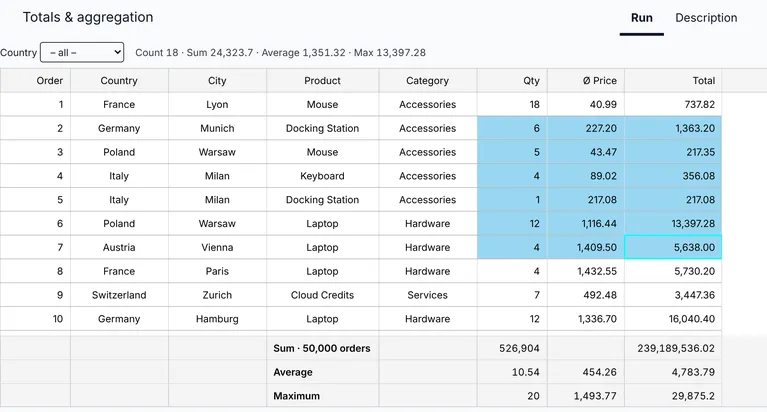Click the 5,730.20 total cell
The width and height of the screenshot is (767, 412).
pos(673,271)
